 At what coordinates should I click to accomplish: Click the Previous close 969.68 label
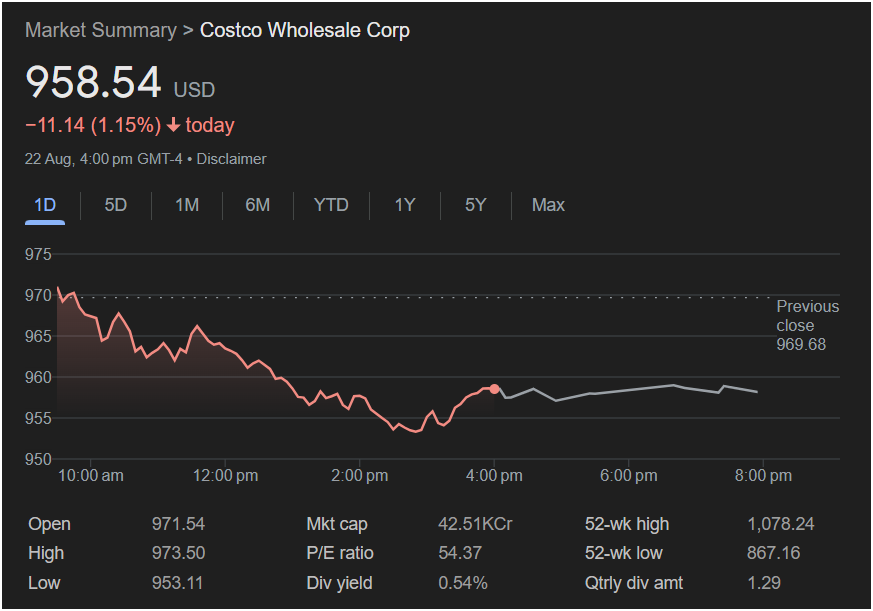807,325
